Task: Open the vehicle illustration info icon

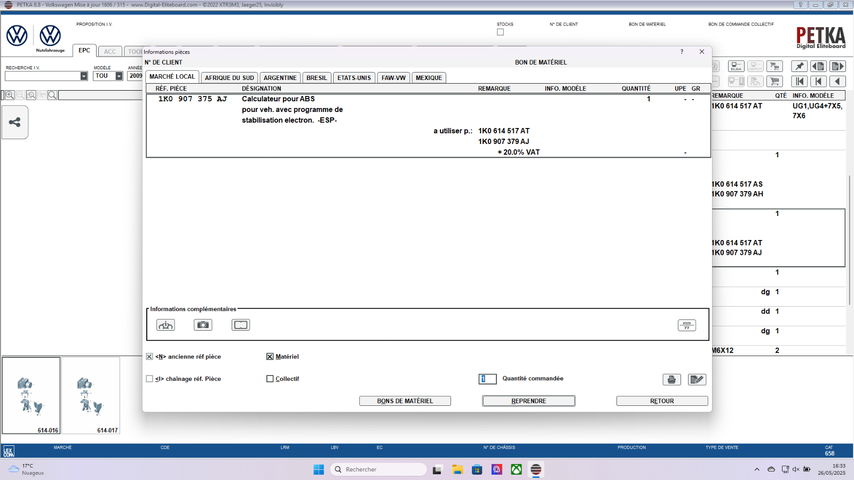Action: [166, 325]
